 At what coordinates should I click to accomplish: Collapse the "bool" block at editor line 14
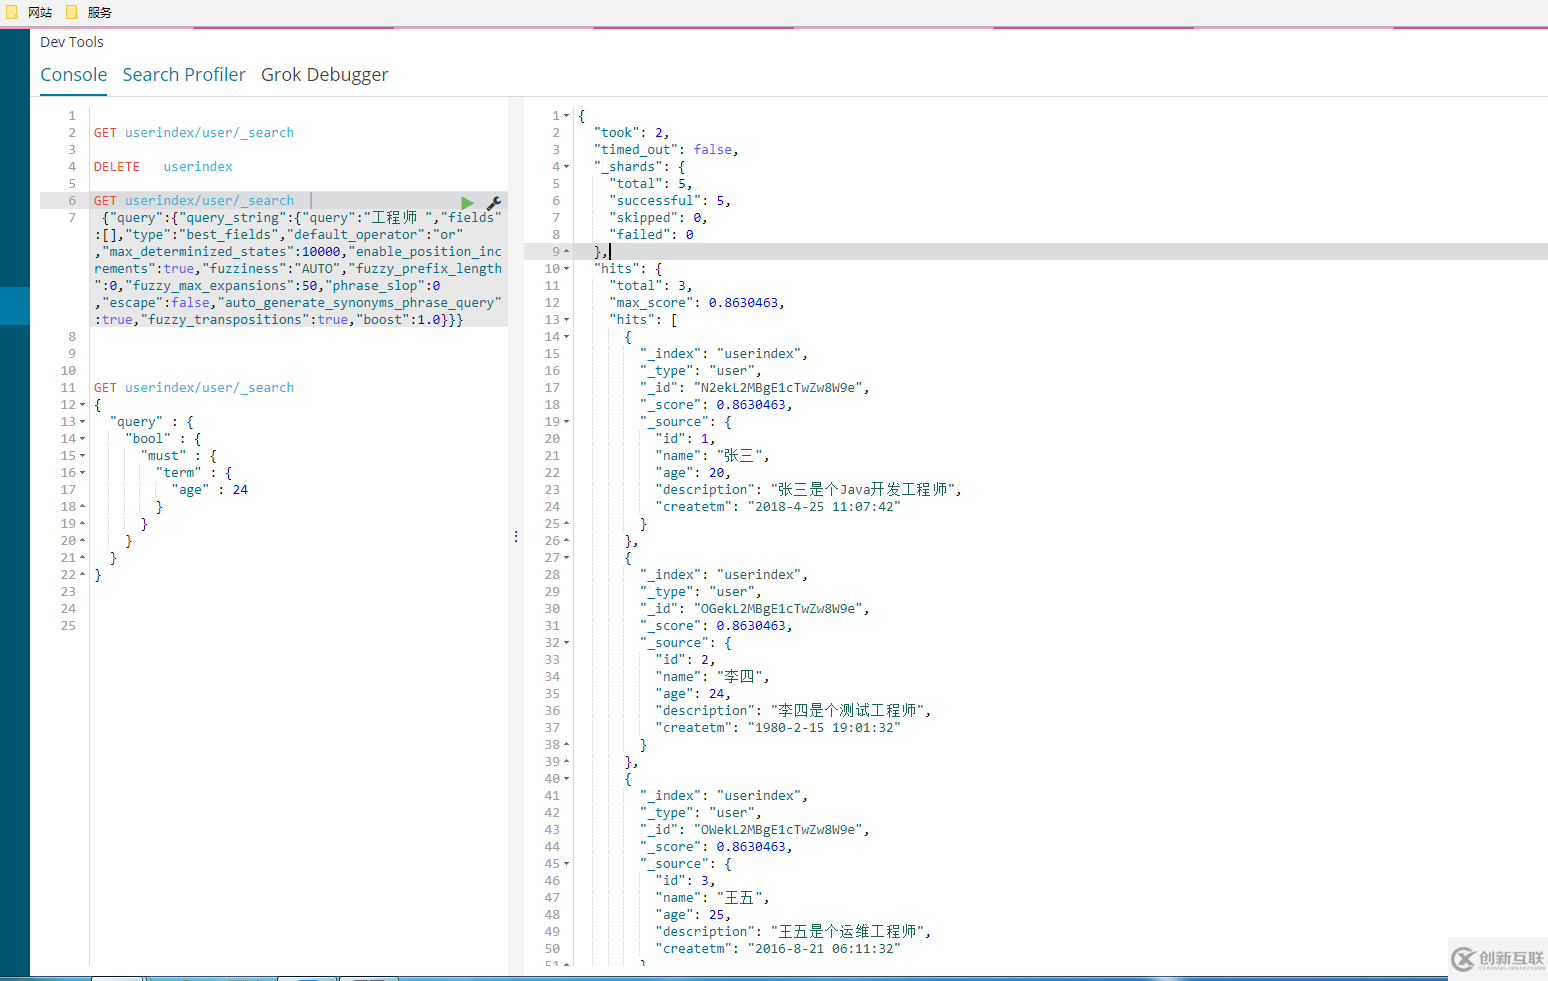tap(82, 439)
